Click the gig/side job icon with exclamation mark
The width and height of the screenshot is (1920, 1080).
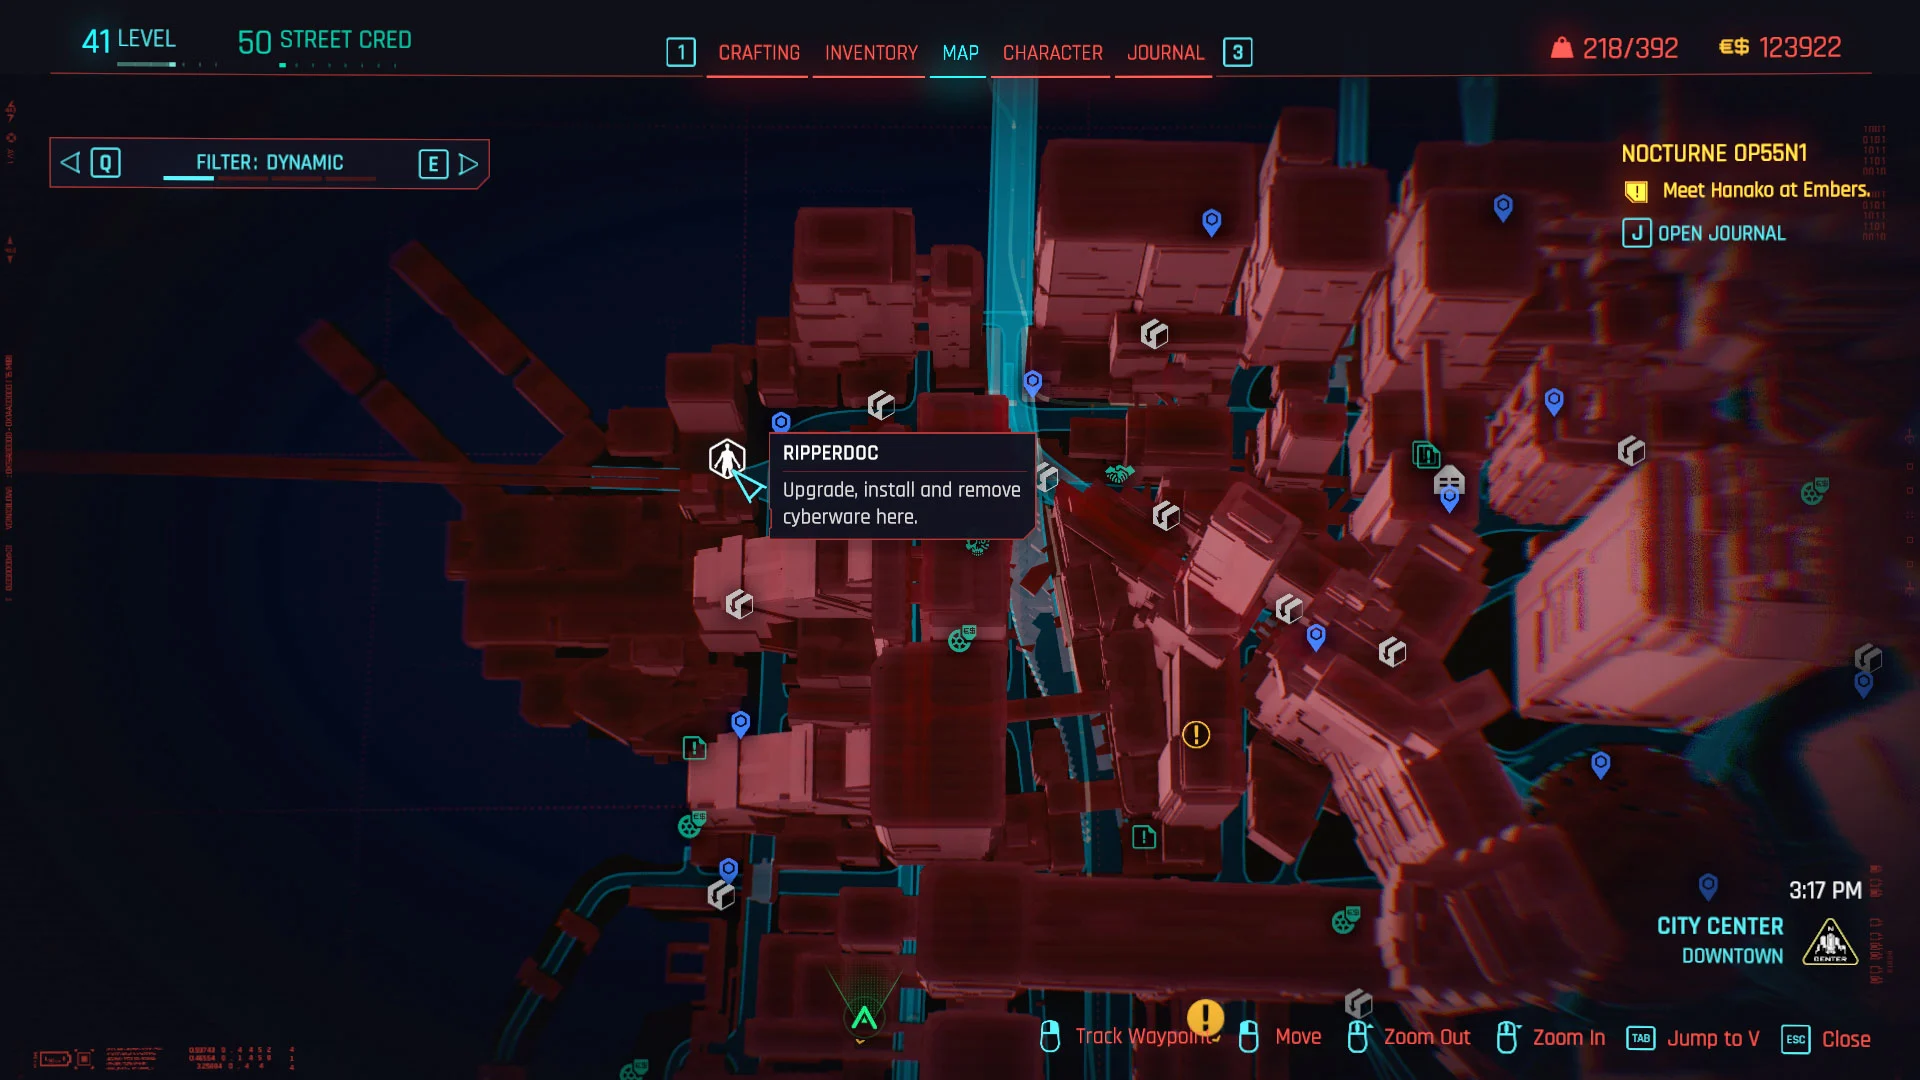point(1196,735)
